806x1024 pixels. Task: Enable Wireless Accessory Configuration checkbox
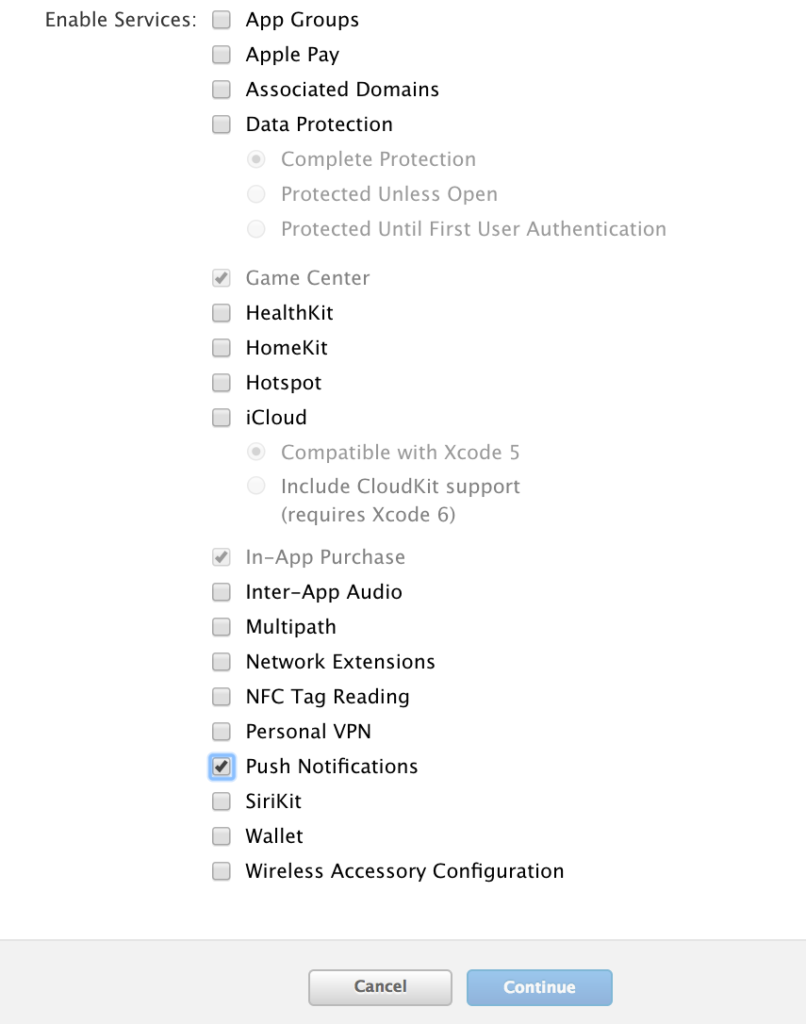click(221, 872)
